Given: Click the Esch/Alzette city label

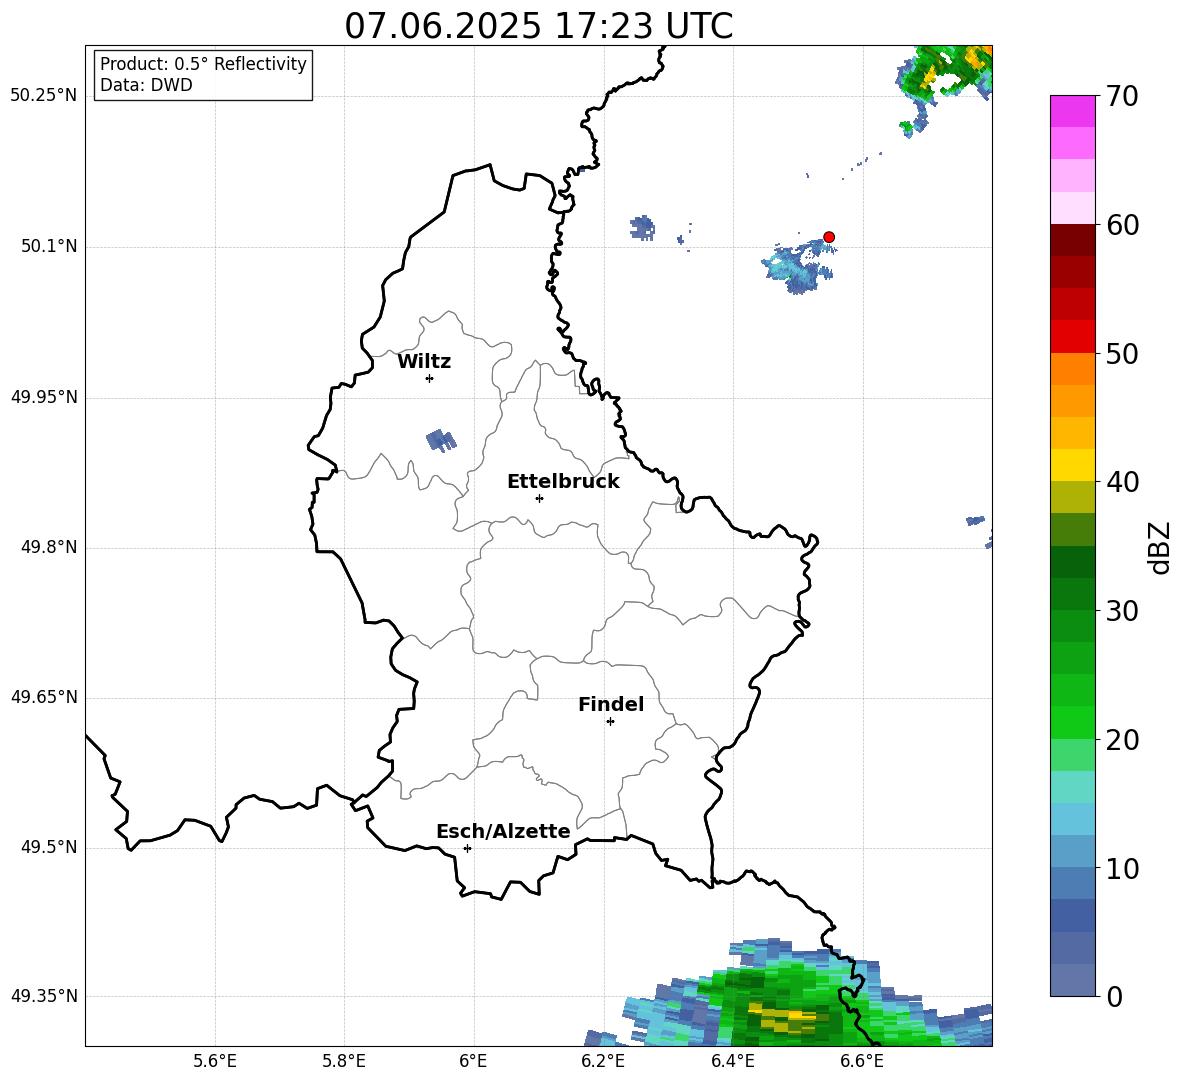Looking at the screenshot, I should click(503, 831).
